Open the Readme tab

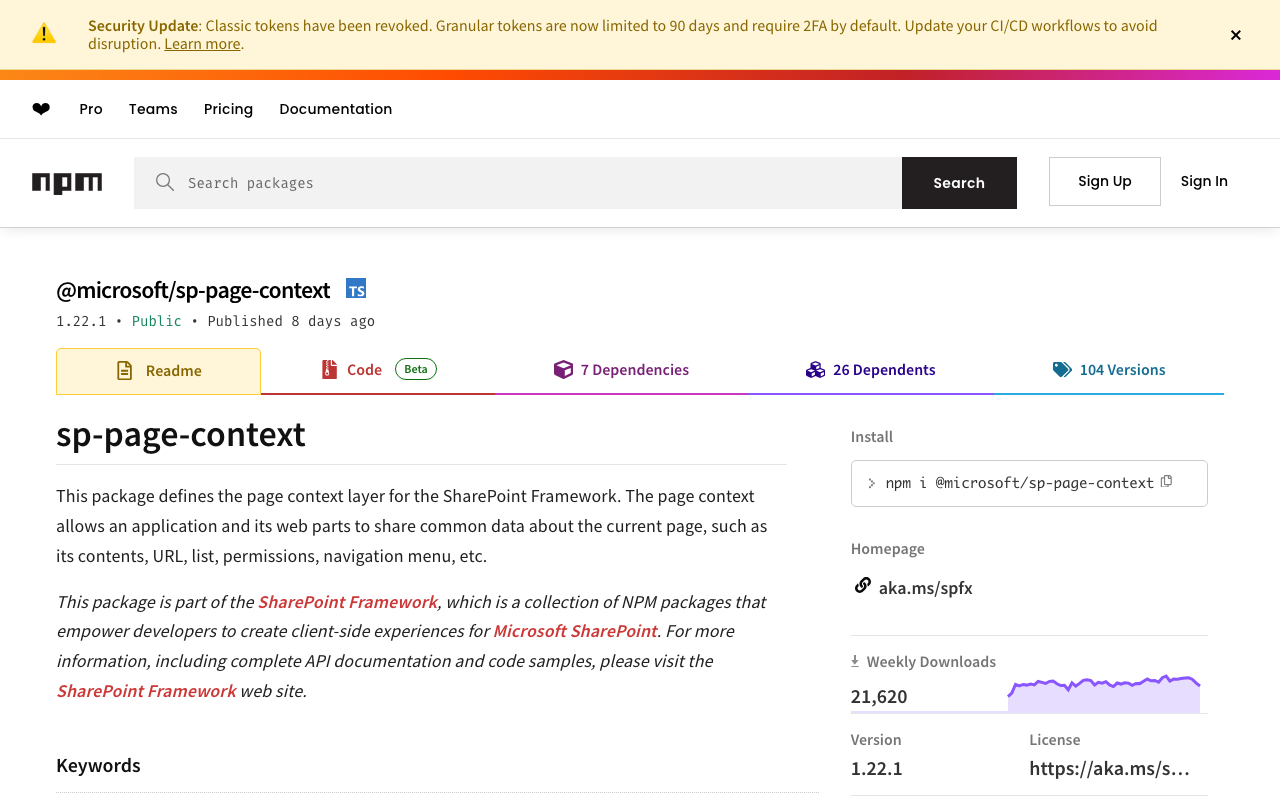tap(158, 371)
